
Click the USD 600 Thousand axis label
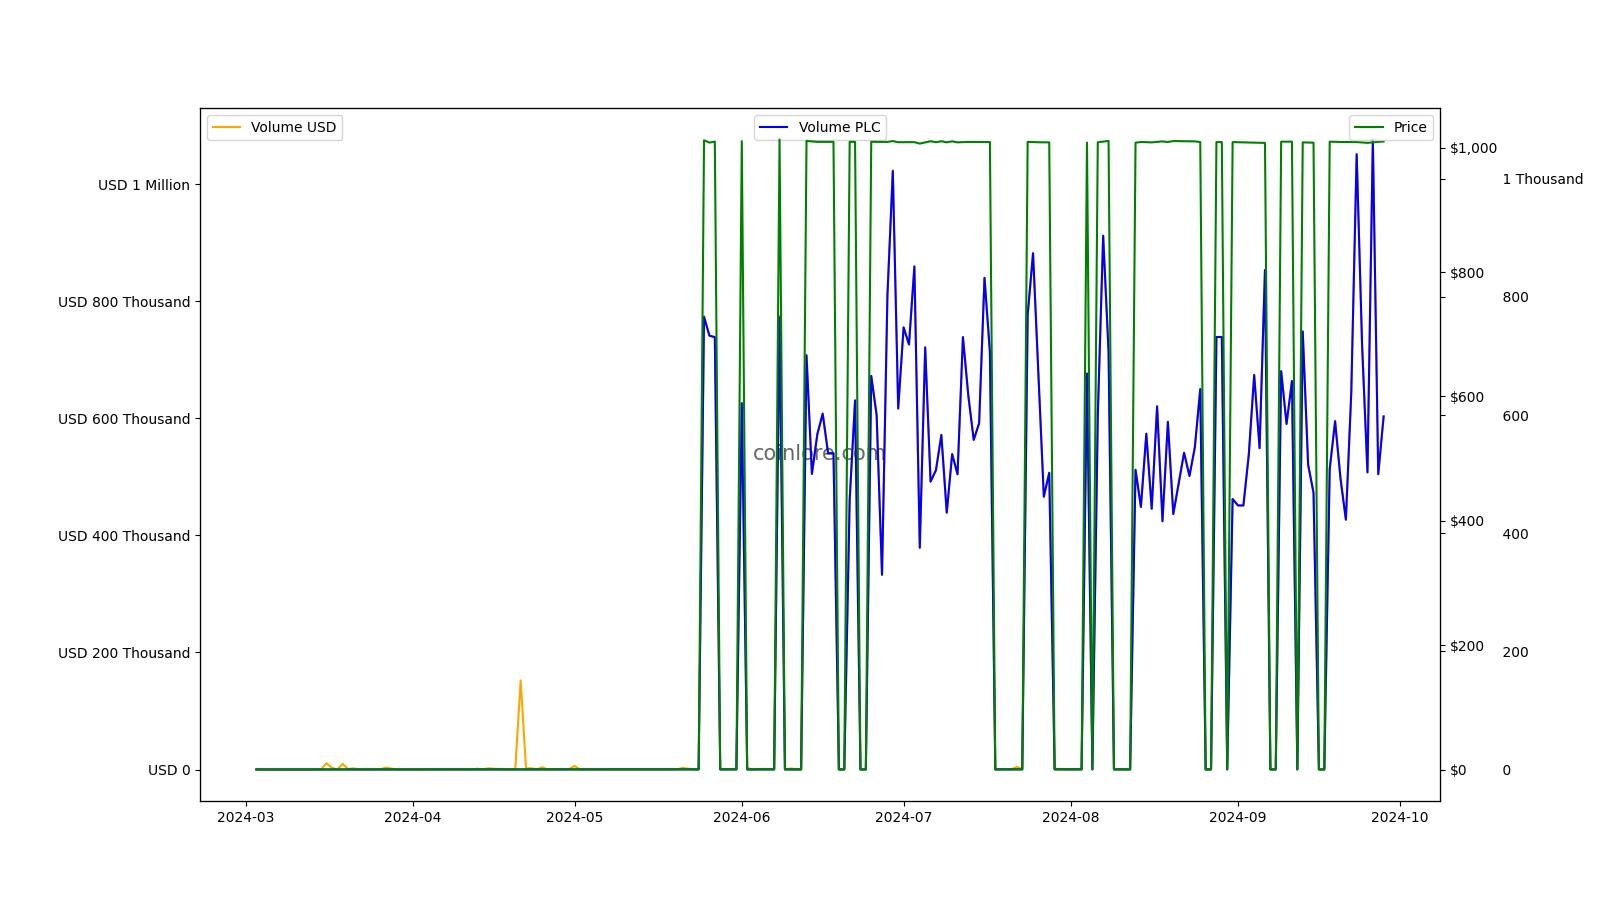[124, 419]
